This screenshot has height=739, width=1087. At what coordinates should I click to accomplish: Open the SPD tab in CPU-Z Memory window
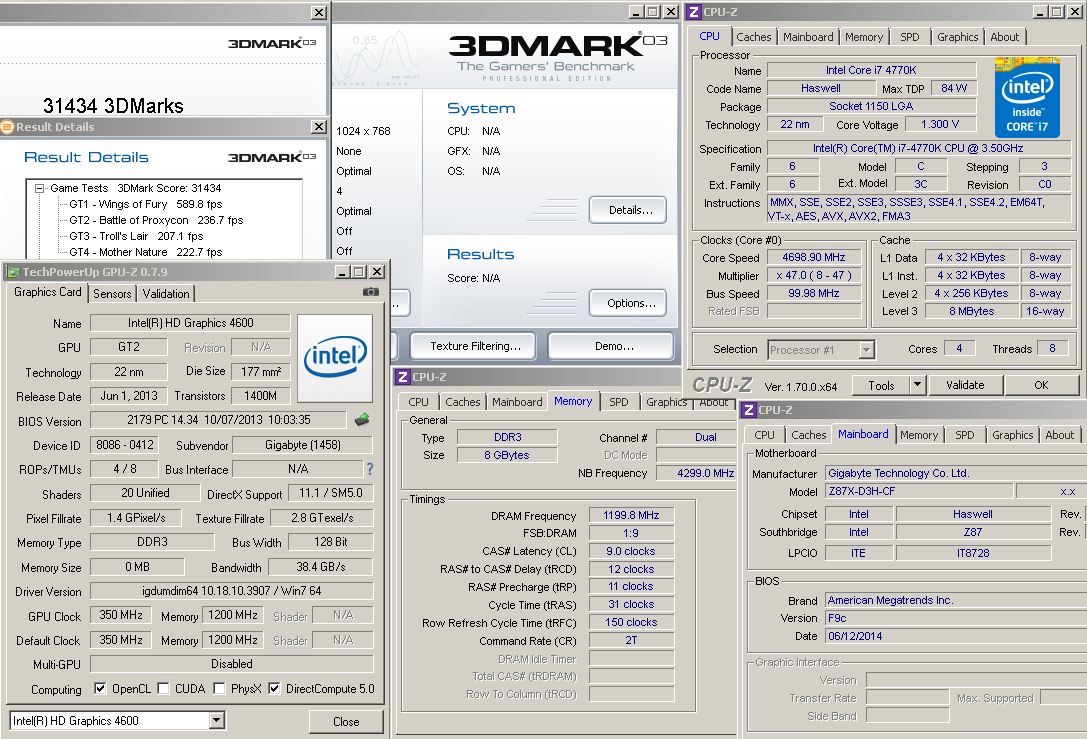[618, 401]
